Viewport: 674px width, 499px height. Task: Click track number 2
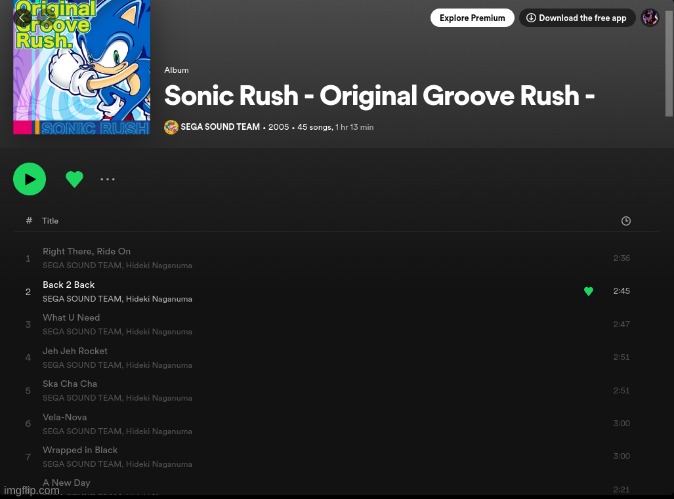click(28, 292)
